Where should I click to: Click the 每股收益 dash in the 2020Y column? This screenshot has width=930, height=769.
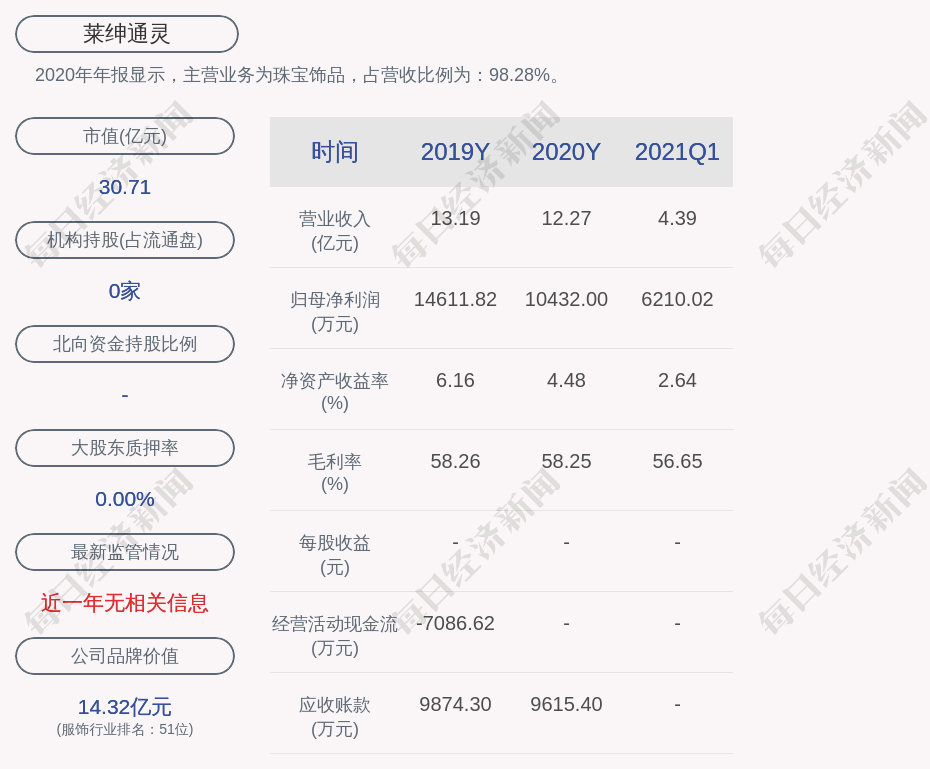(x=566, y=542)
